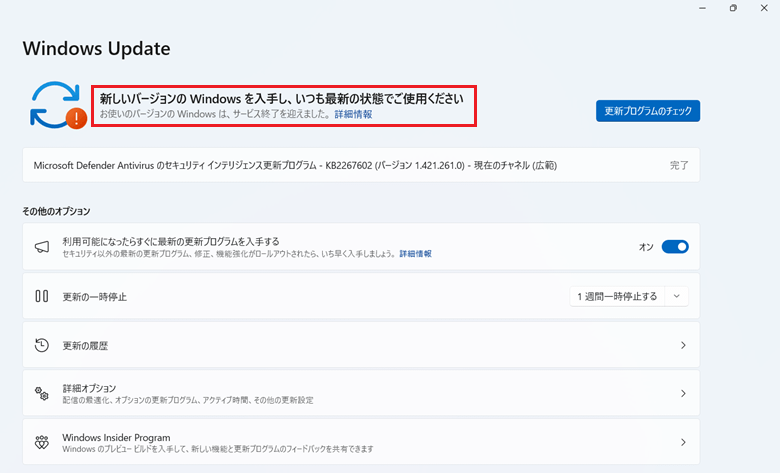Toggle off 利用可能になったらすぐに最新の更新プログラムを入手する switch
Screen dimensions: 780x473
[x=675, y=247]
